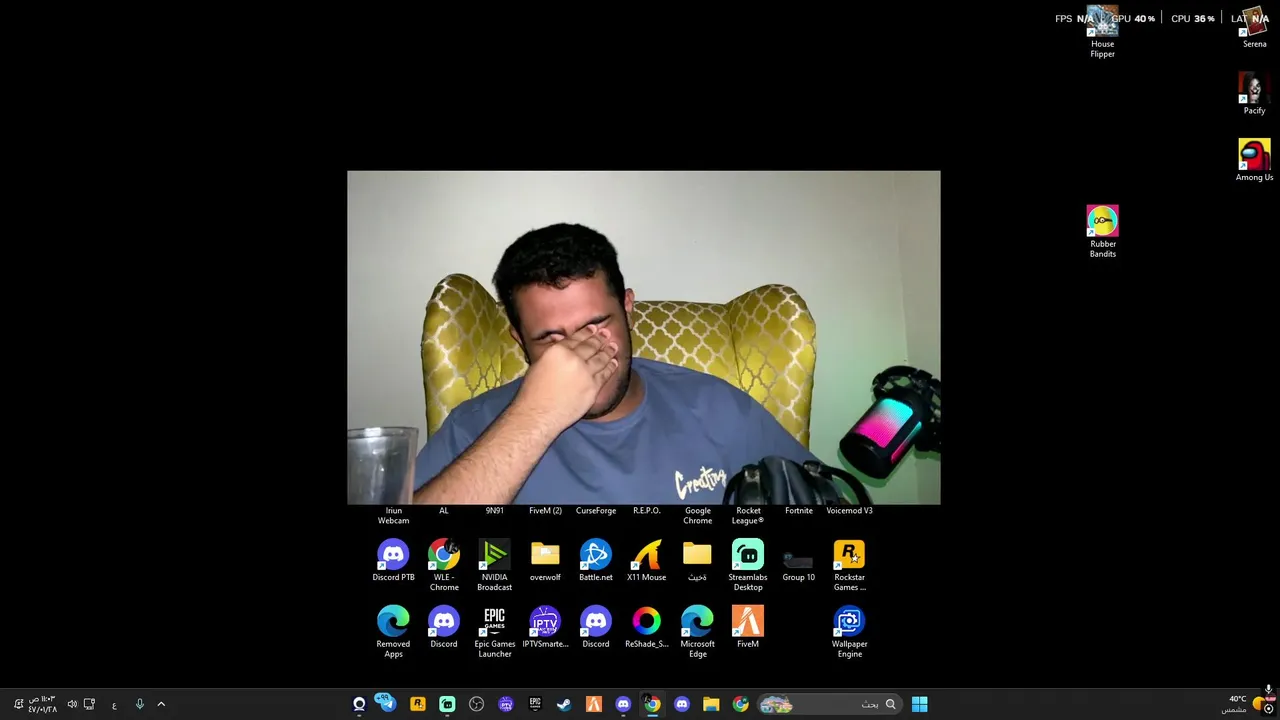Select the ReShade_S... desktop icon
This screenshot has width=1280, height=720.
coord(646,627)
